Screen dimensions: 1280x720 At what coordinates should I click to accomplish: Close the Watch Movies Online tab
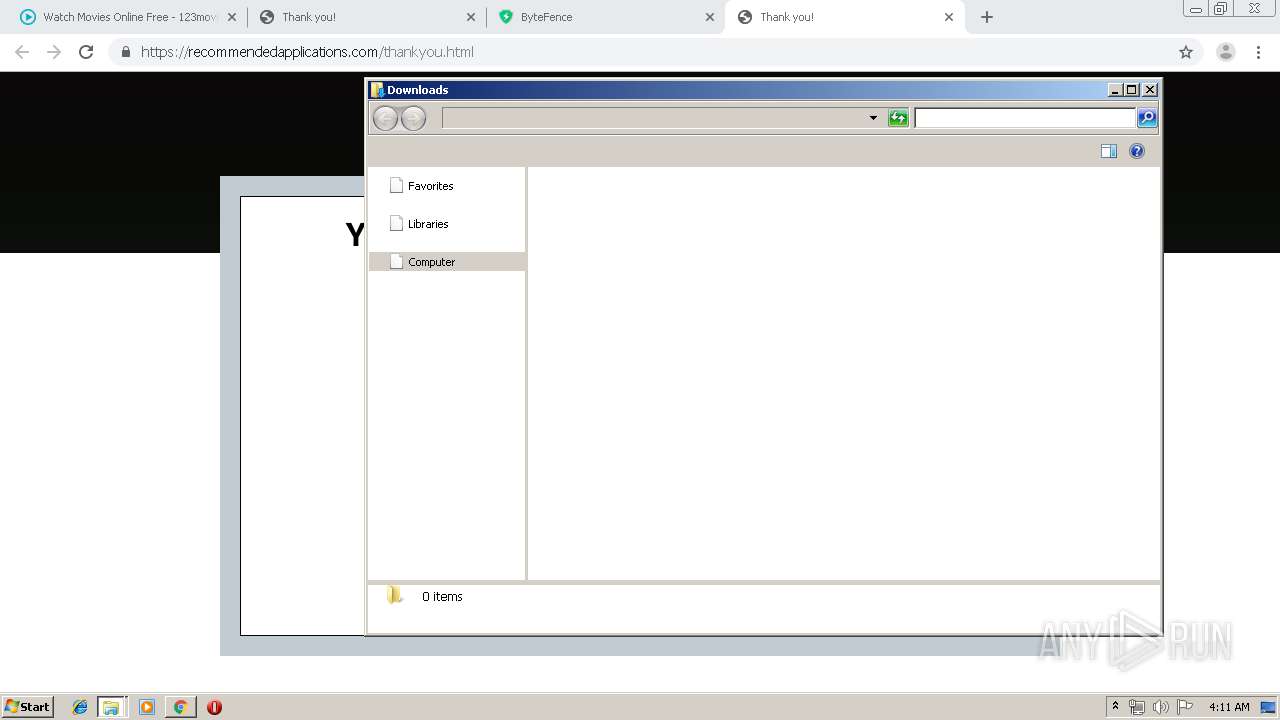[232, 17]
